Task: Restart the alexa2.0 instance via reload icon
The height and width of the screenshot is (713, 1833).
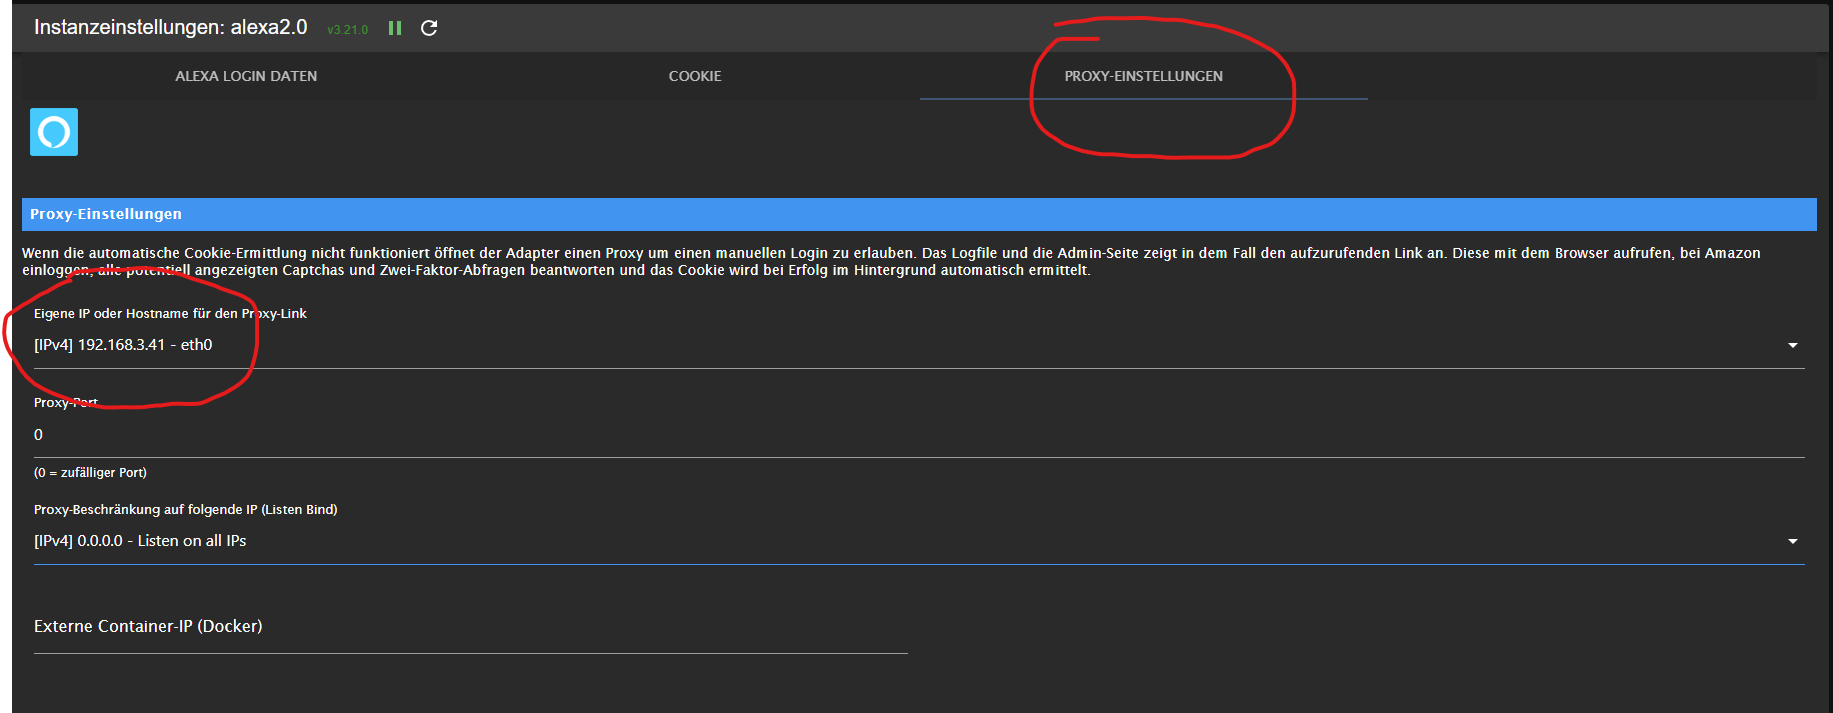Action: coord(429,28)
